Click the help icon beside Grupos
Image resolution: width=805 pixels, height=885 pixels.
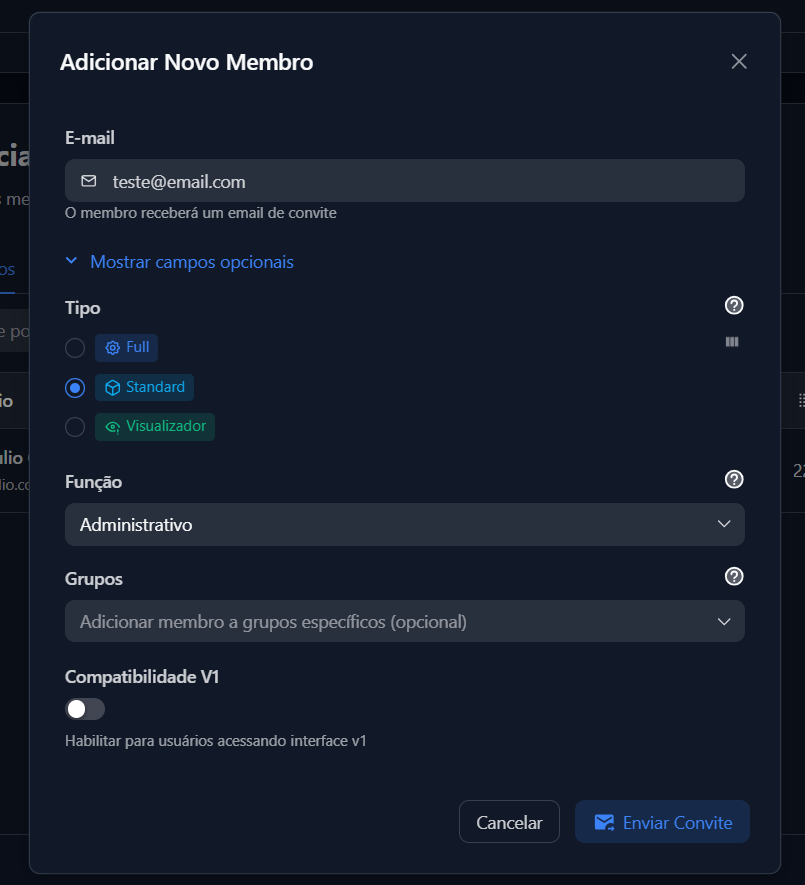[734, 577]
